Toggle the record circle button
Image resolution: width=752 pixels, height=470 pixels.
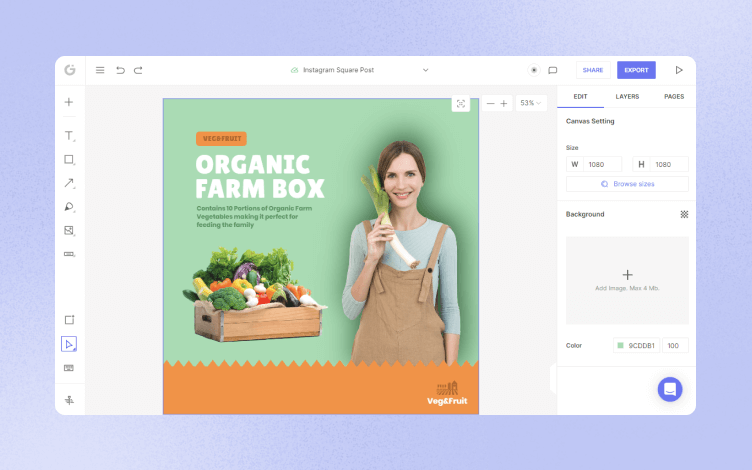[534, 70]
